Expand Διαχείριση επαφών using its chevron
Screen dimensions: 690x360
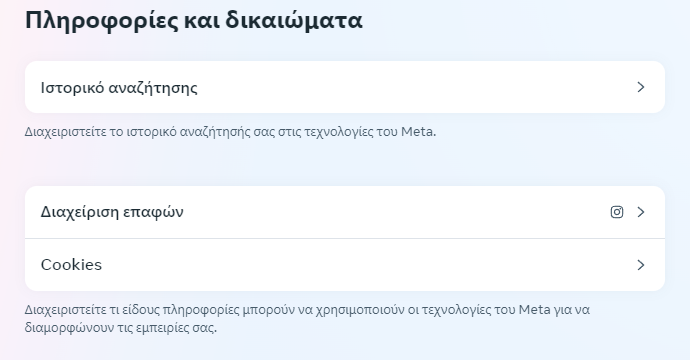click(641, 212)
